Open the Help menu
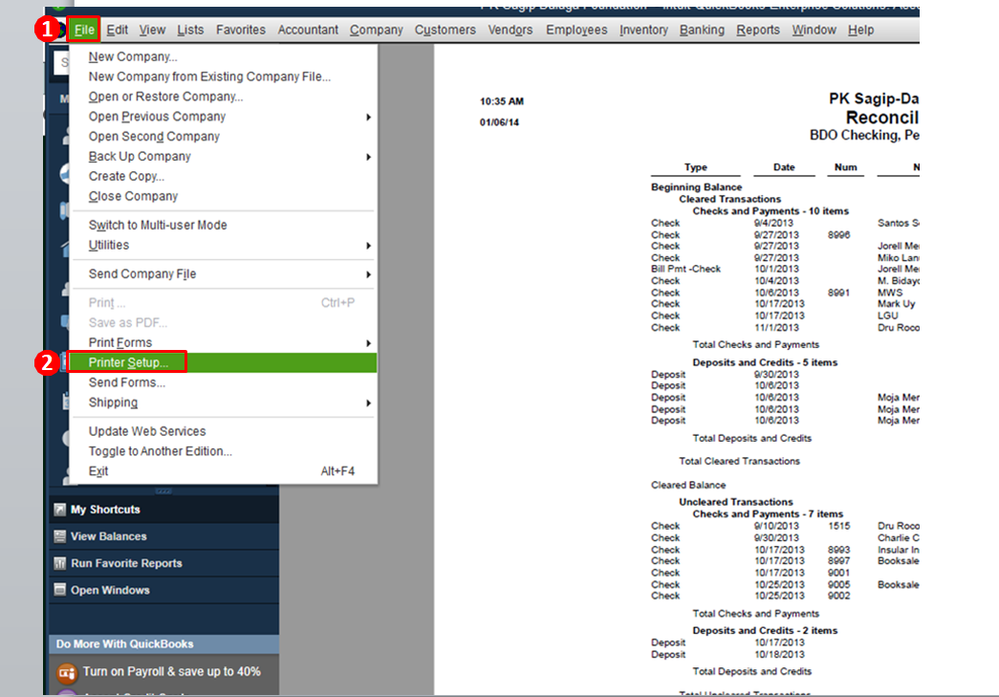 tap(860, 30)
